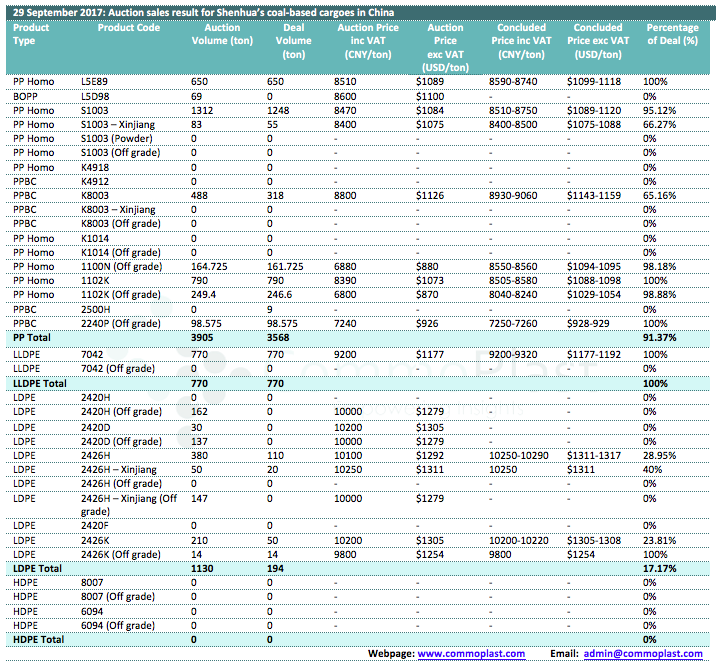This screenshot has height=666, width=716.
Task: Click the 91.37% PP Total percentage cell
Action: (x=659, y=338)
